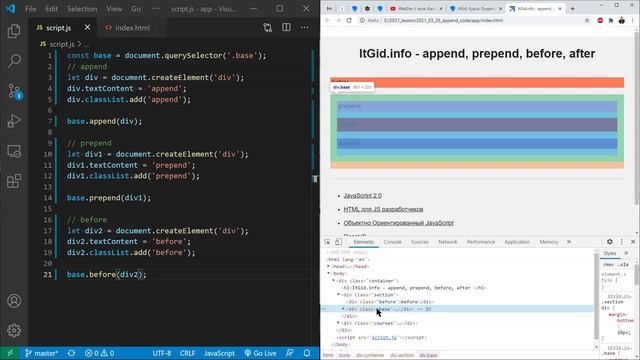
Task: Start Go Live server from status bar
Action: [x=260, y=353]
